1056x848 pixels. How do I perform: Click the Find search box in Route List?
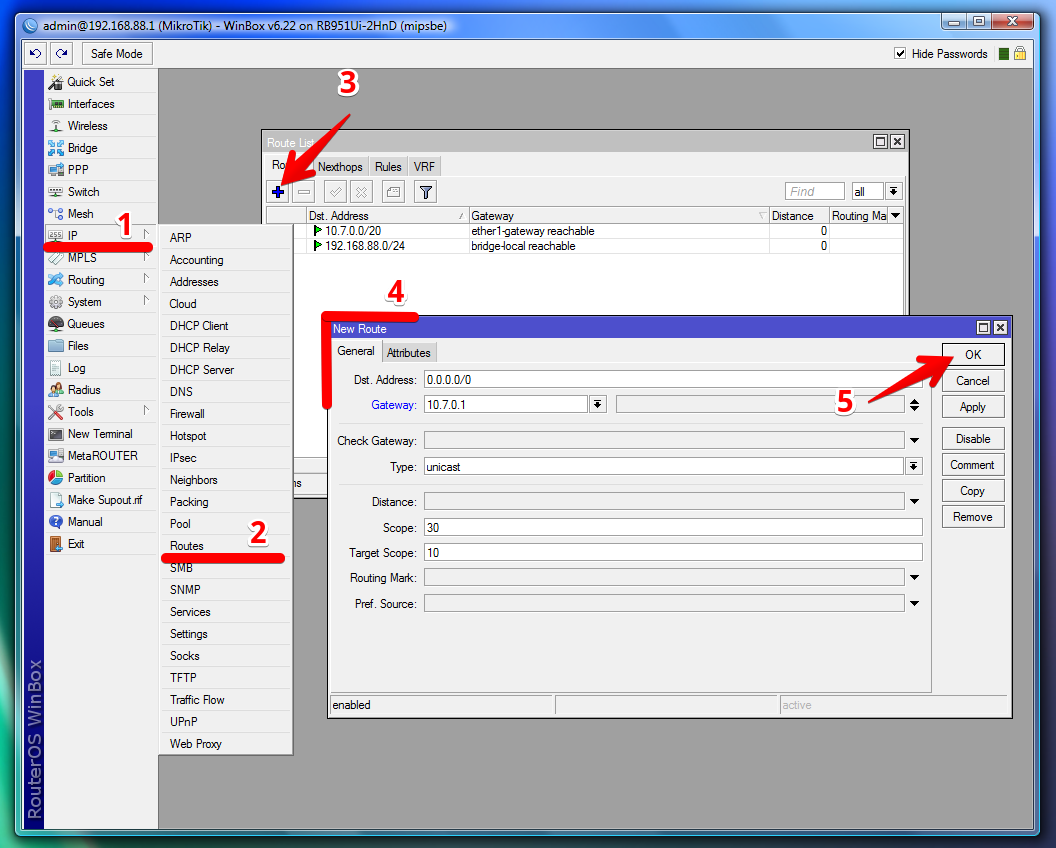(814, 191)
